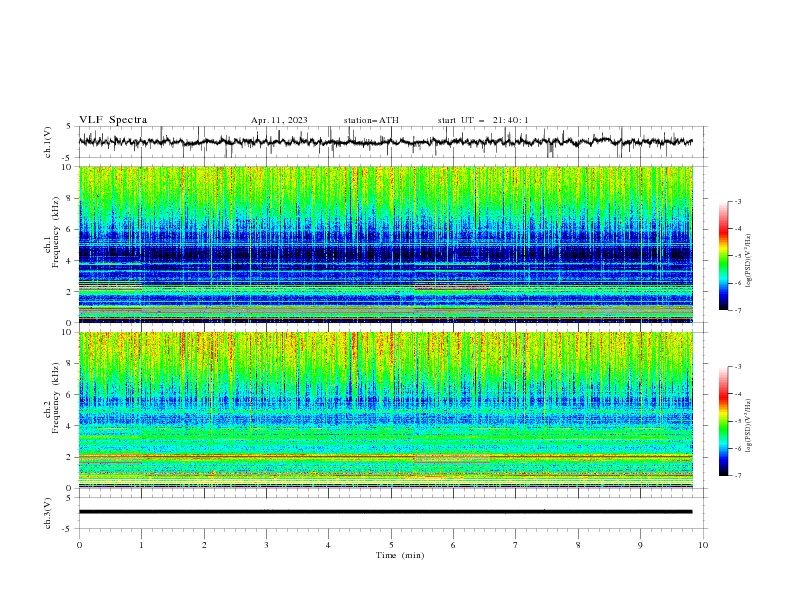Click the "start UT = 21:40: 1" text
Screen dimensions: 792x612
tap(483, 120)
